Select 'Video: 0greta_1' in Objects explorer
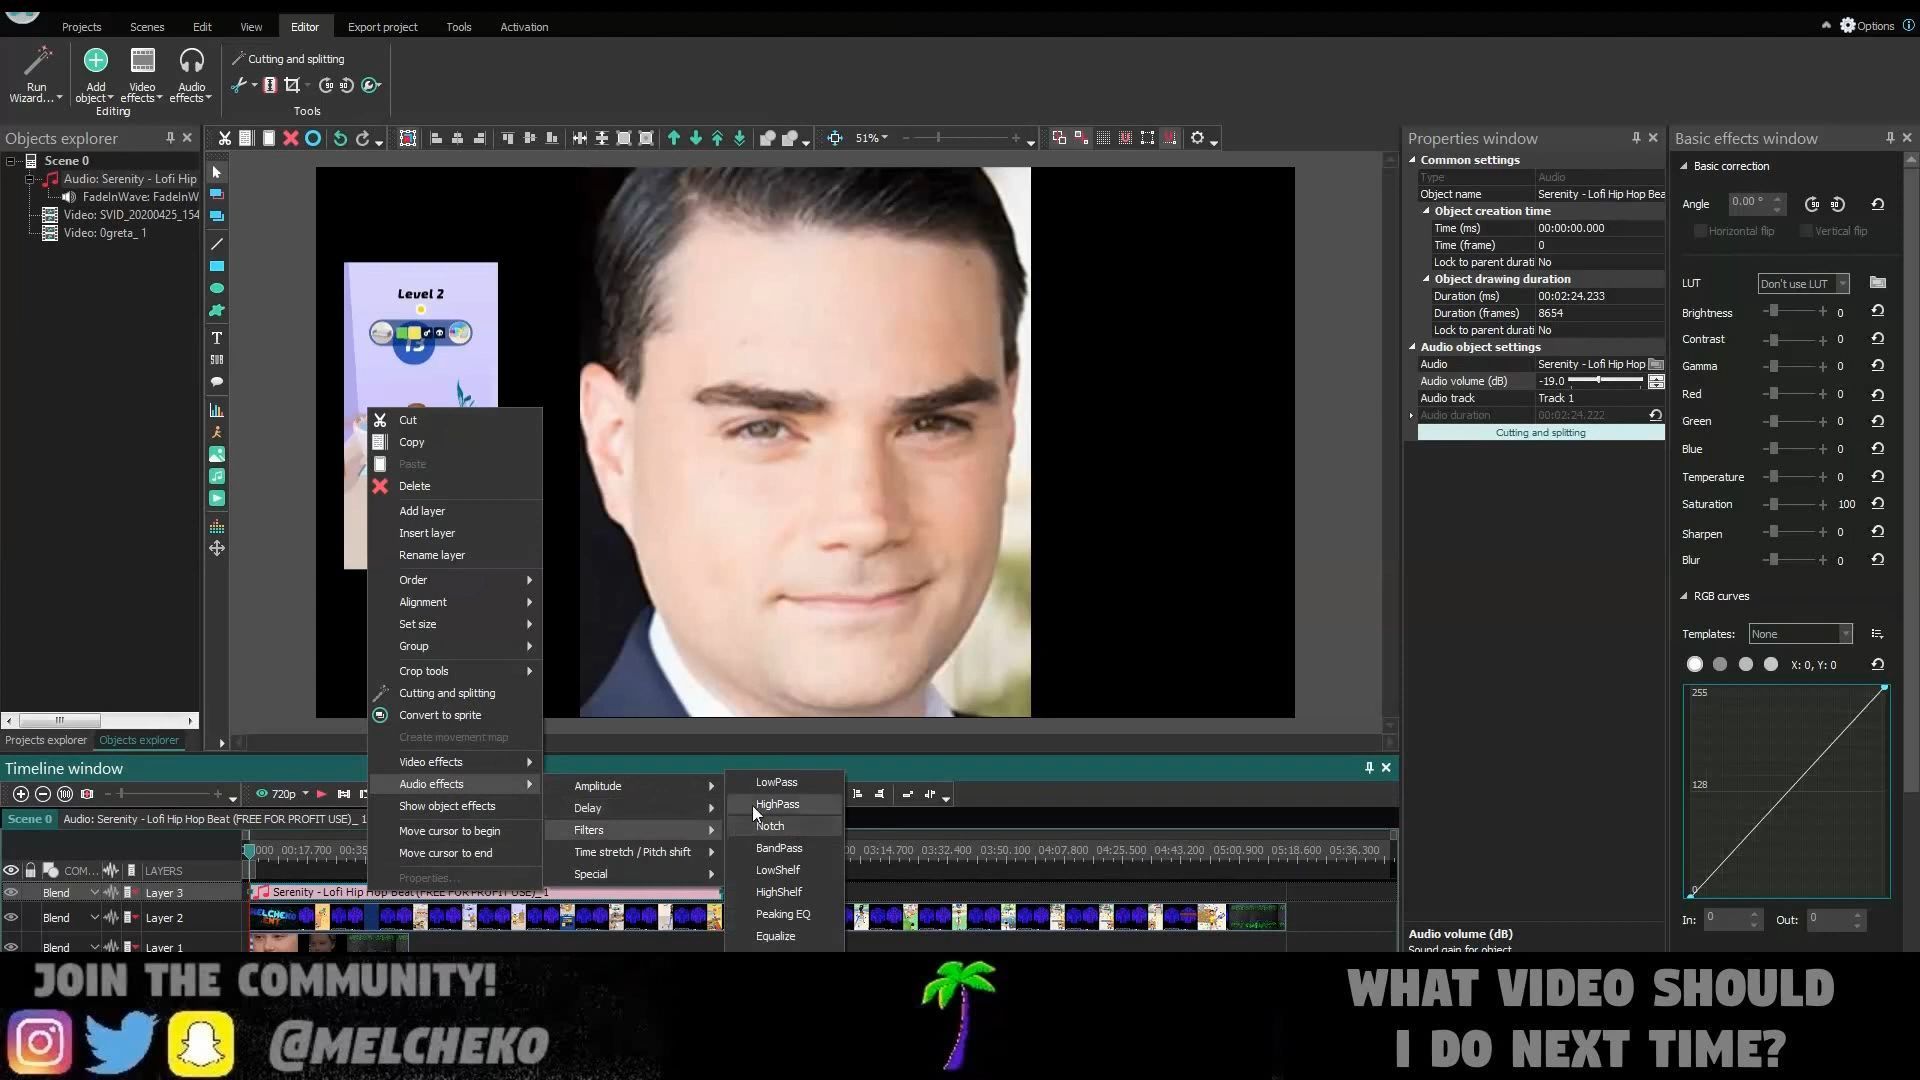This screenshot has height=1080, width=1920. (x=105, y=233)
